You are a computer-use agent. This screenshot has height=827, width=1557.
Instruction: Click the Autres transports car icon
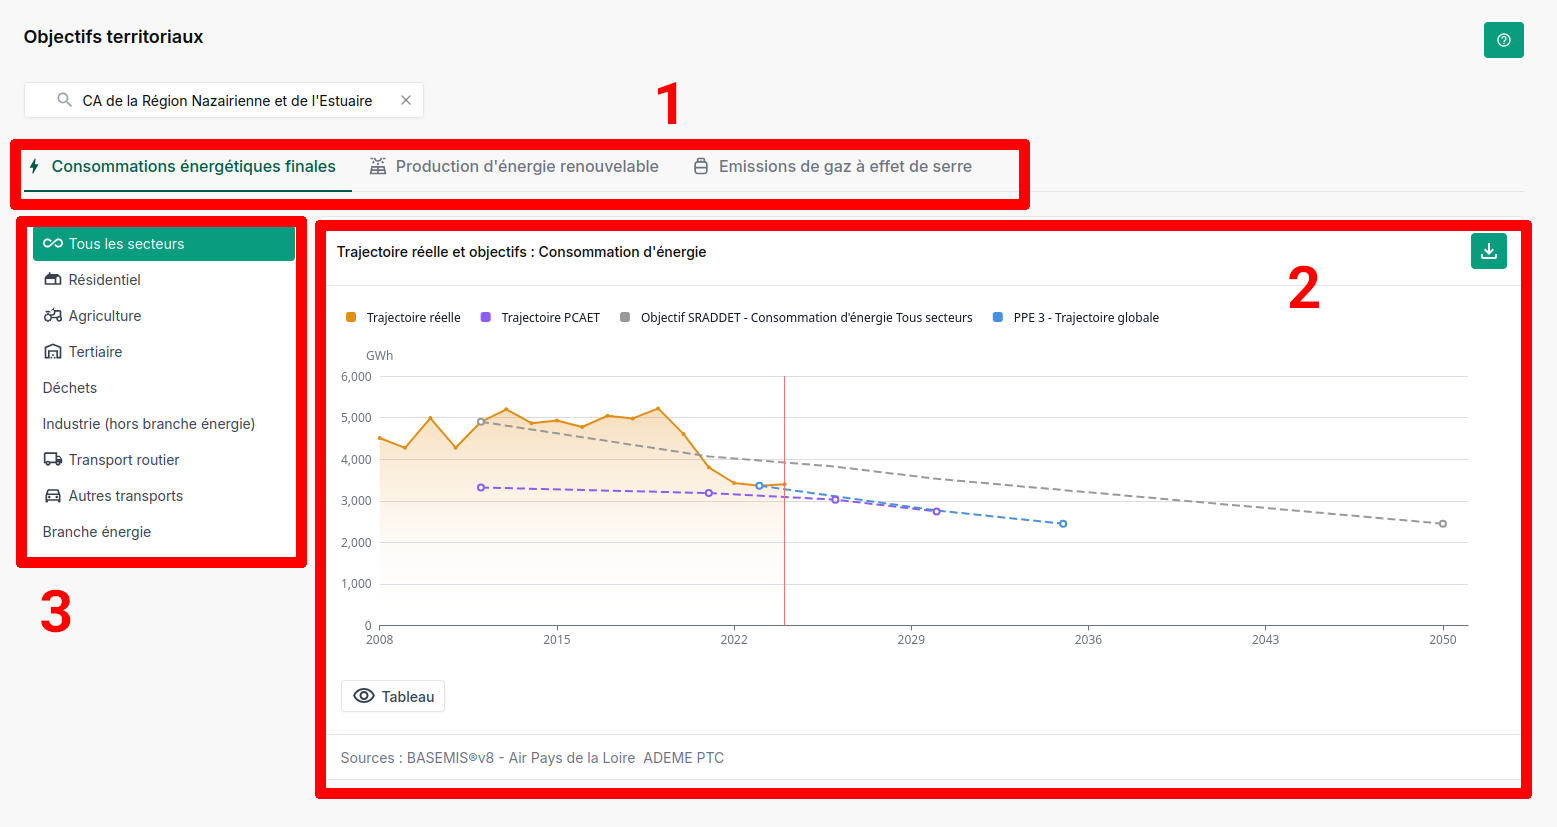click(53, 495)
